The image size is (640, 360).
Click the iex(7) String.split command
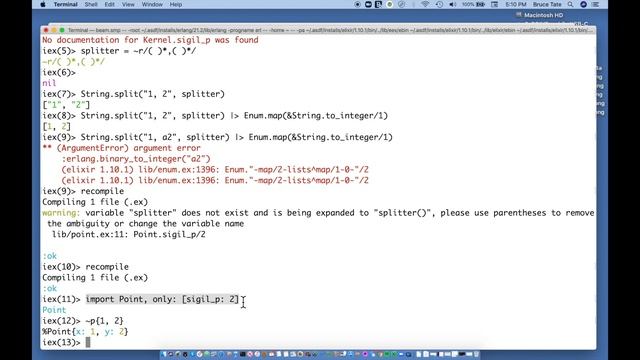click(153, 94)
